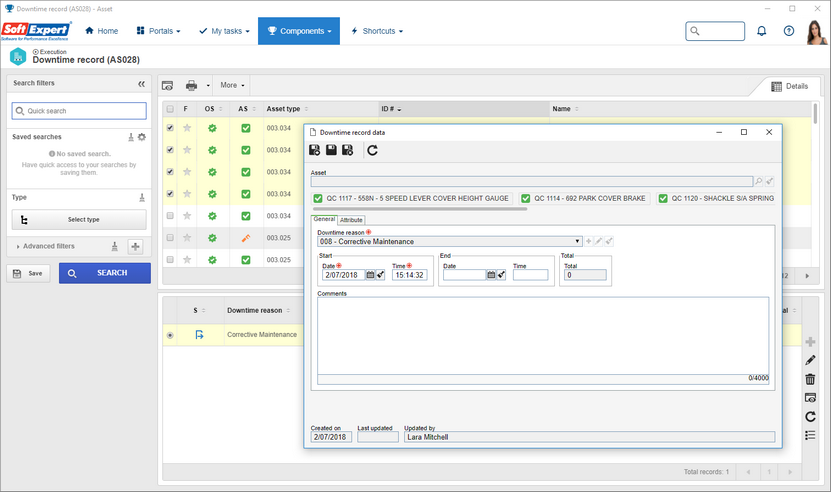This screenshot has width=831, height=492.
Task: Click the Comments text area
Action: point(543,336)
